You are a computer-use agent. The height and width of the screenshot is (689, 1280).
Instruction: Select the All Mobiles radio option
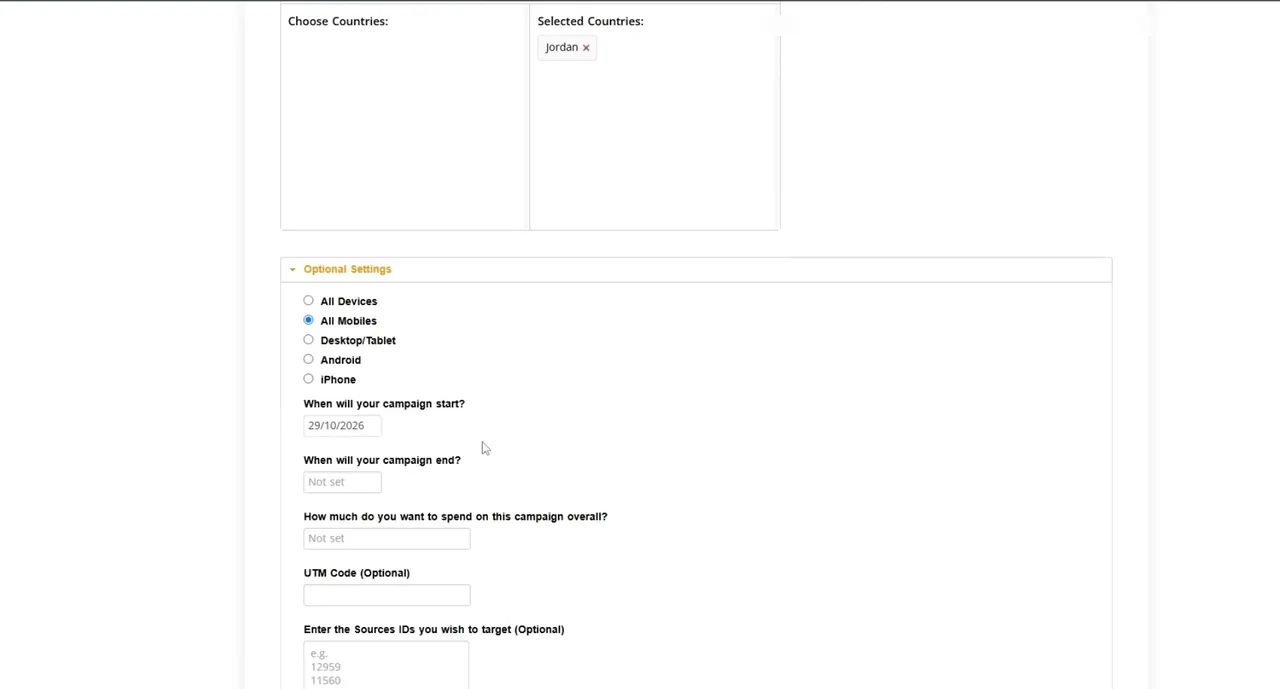point(308,320)
